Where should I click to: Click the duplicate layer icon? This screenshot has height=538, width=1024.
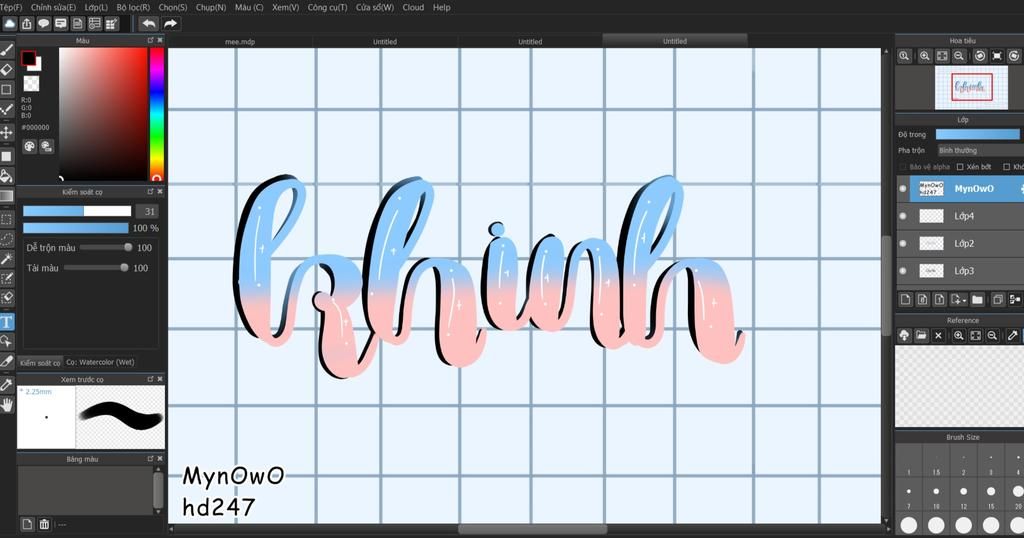pos(998,300)
